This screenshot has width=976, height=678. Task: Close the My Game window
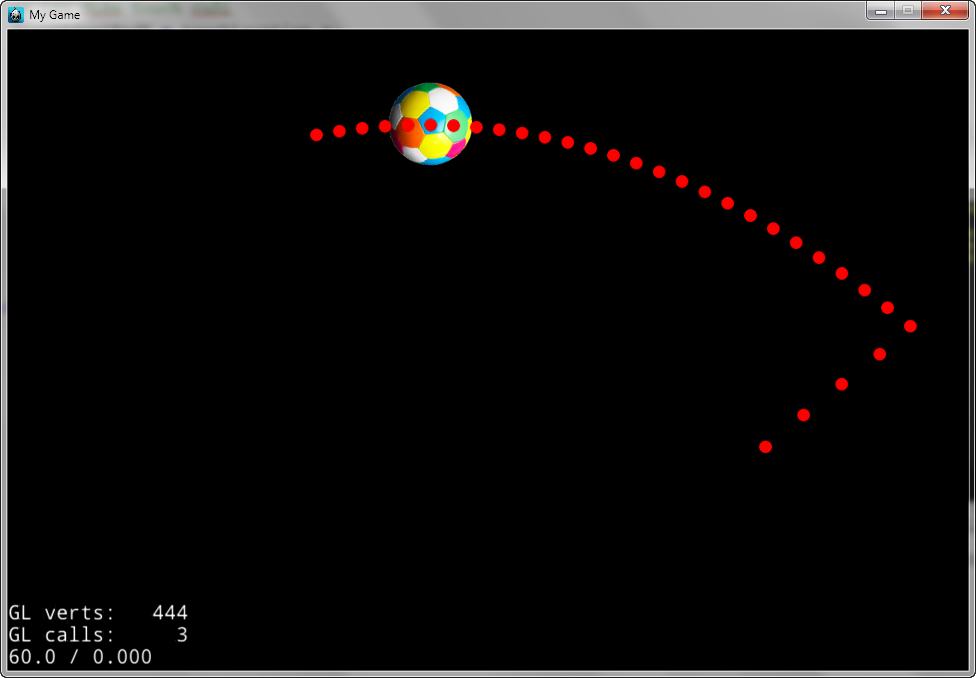pyautogui.click(x=944, y=11)
